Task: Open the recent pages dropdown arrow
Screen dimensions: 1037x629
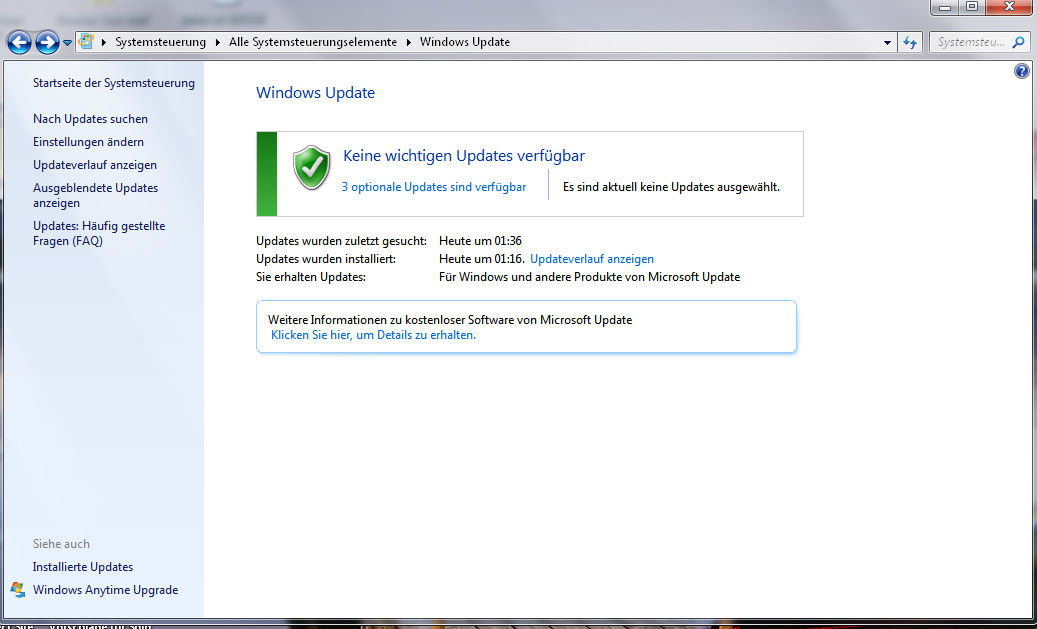Action: click(67, 43)
